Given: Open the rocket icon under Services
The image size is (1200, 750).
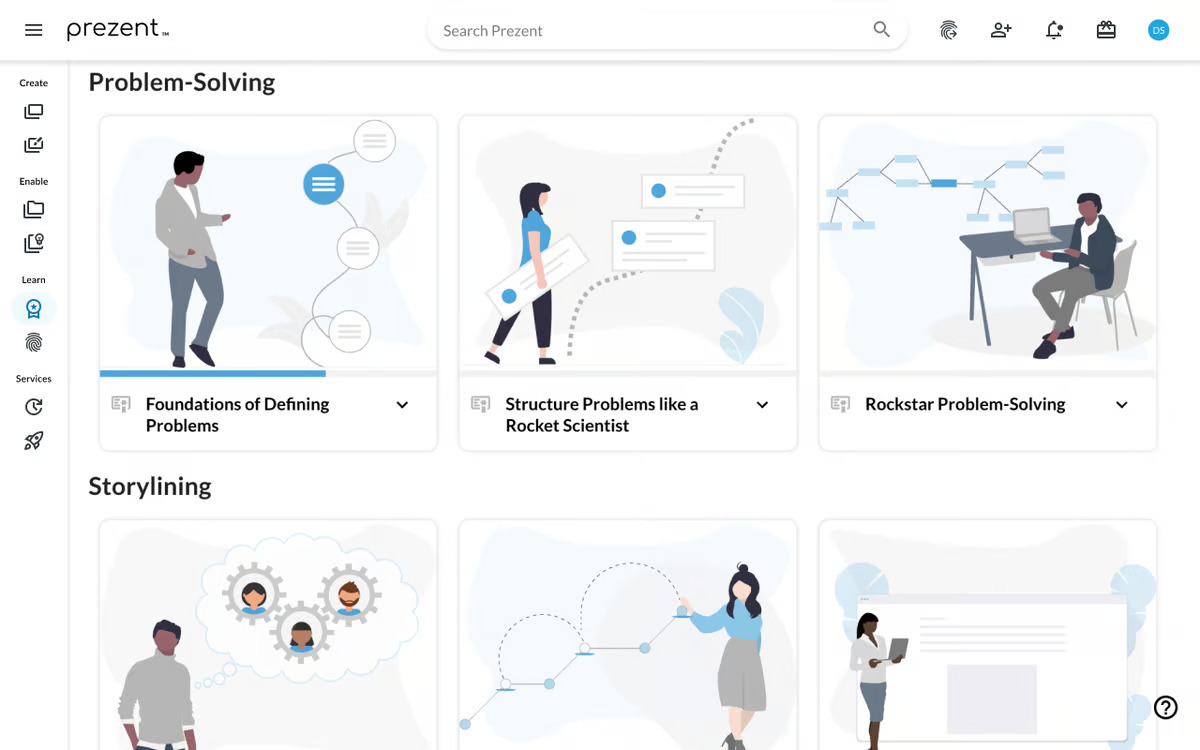Looking at the screenshot, I should pyautogui.click(x=34, y=441).
